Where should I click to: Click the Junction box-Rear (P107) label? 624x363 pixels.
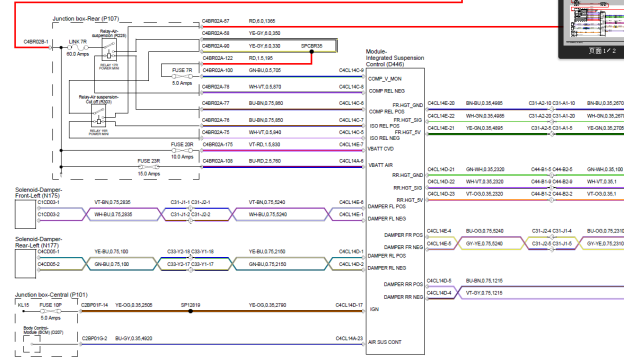click(86, 19)
